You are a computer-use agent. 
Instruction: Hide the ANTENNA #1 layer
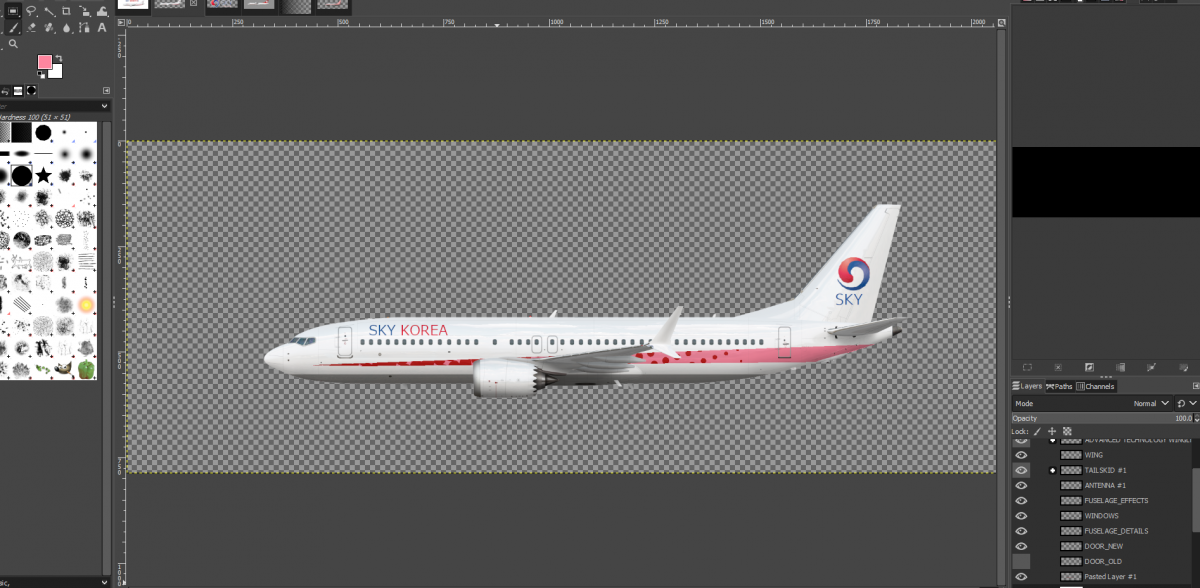point(1021,485)
